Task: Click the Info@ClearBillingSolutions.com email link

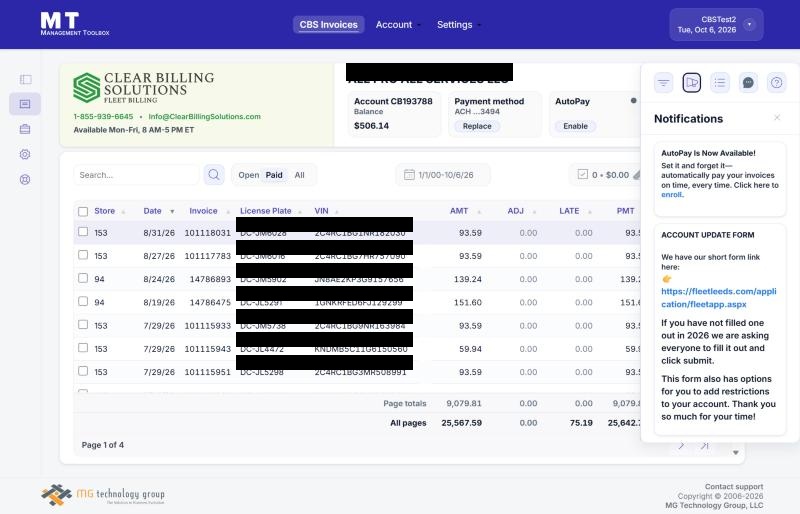Action: [x=205, y=116]
